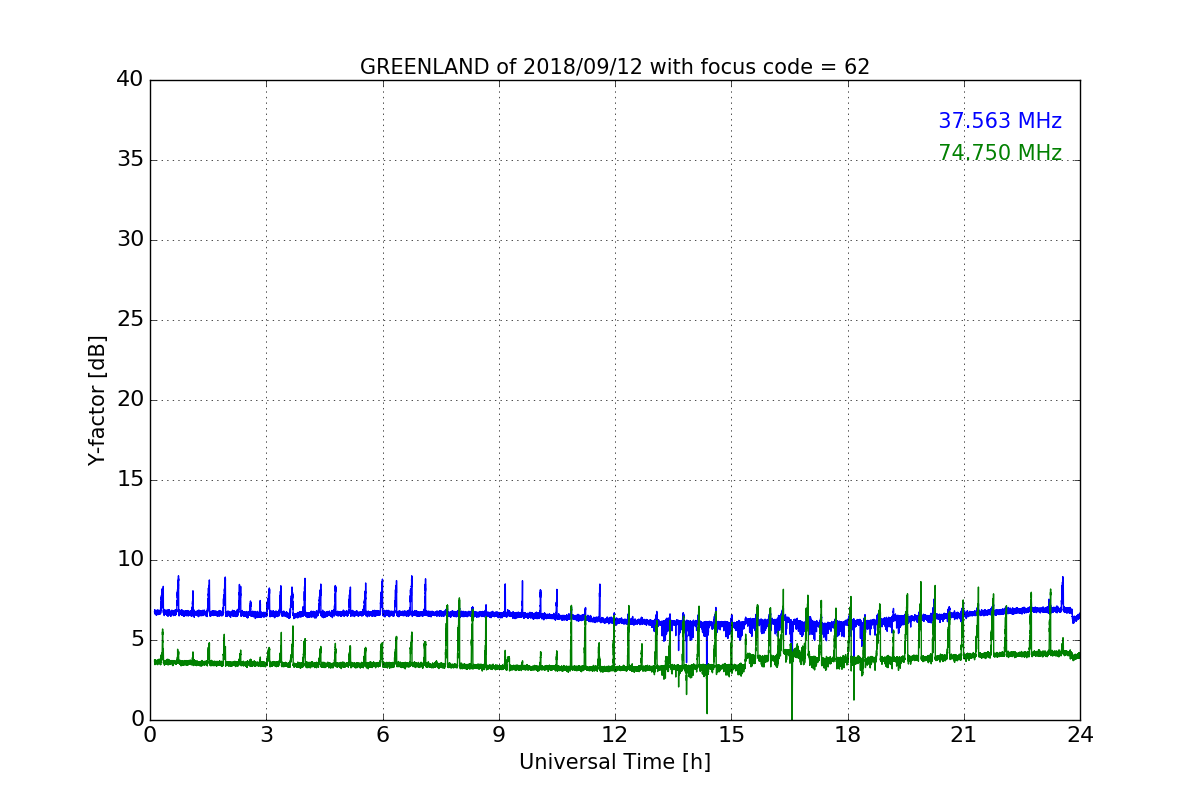Click the x-axis tick label 24
1200x800 pixels.
tap(1080, 735)
